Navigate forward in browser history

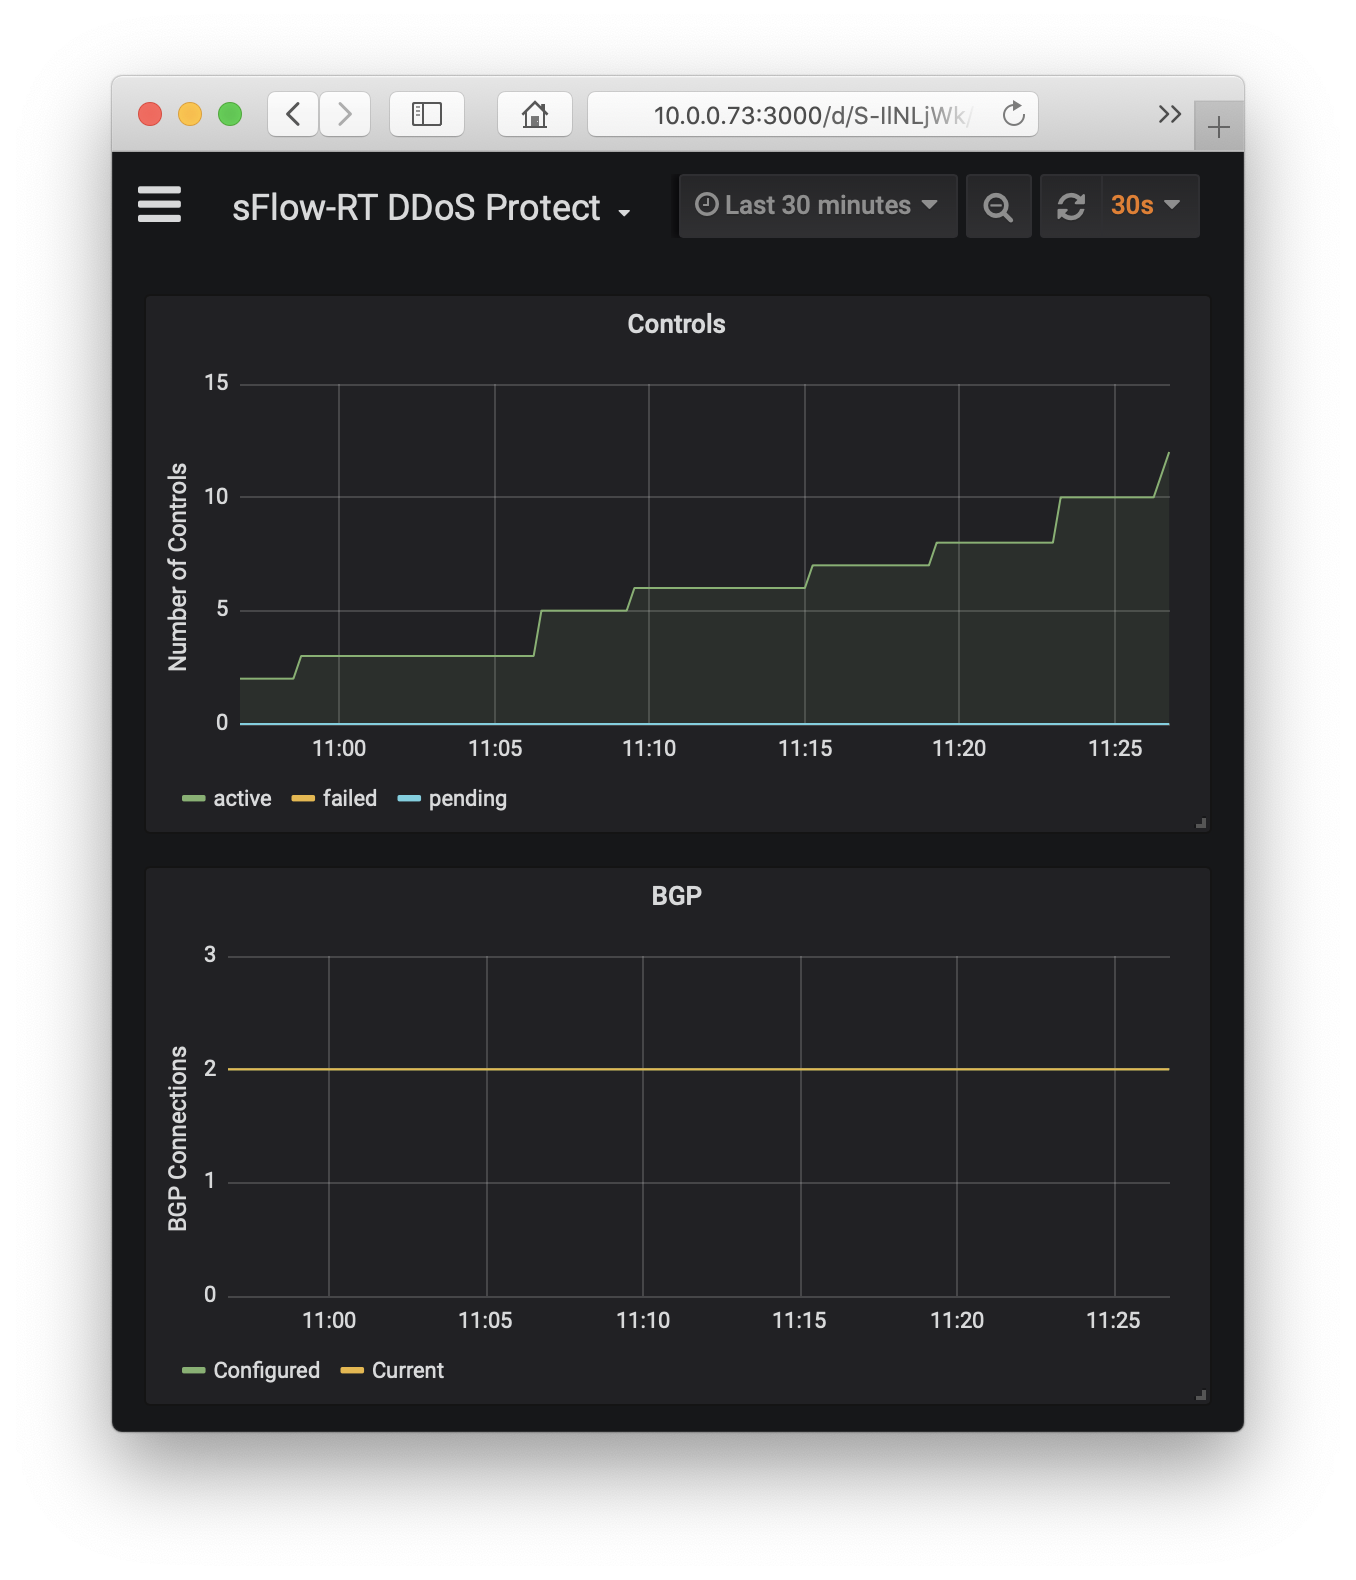345,114
